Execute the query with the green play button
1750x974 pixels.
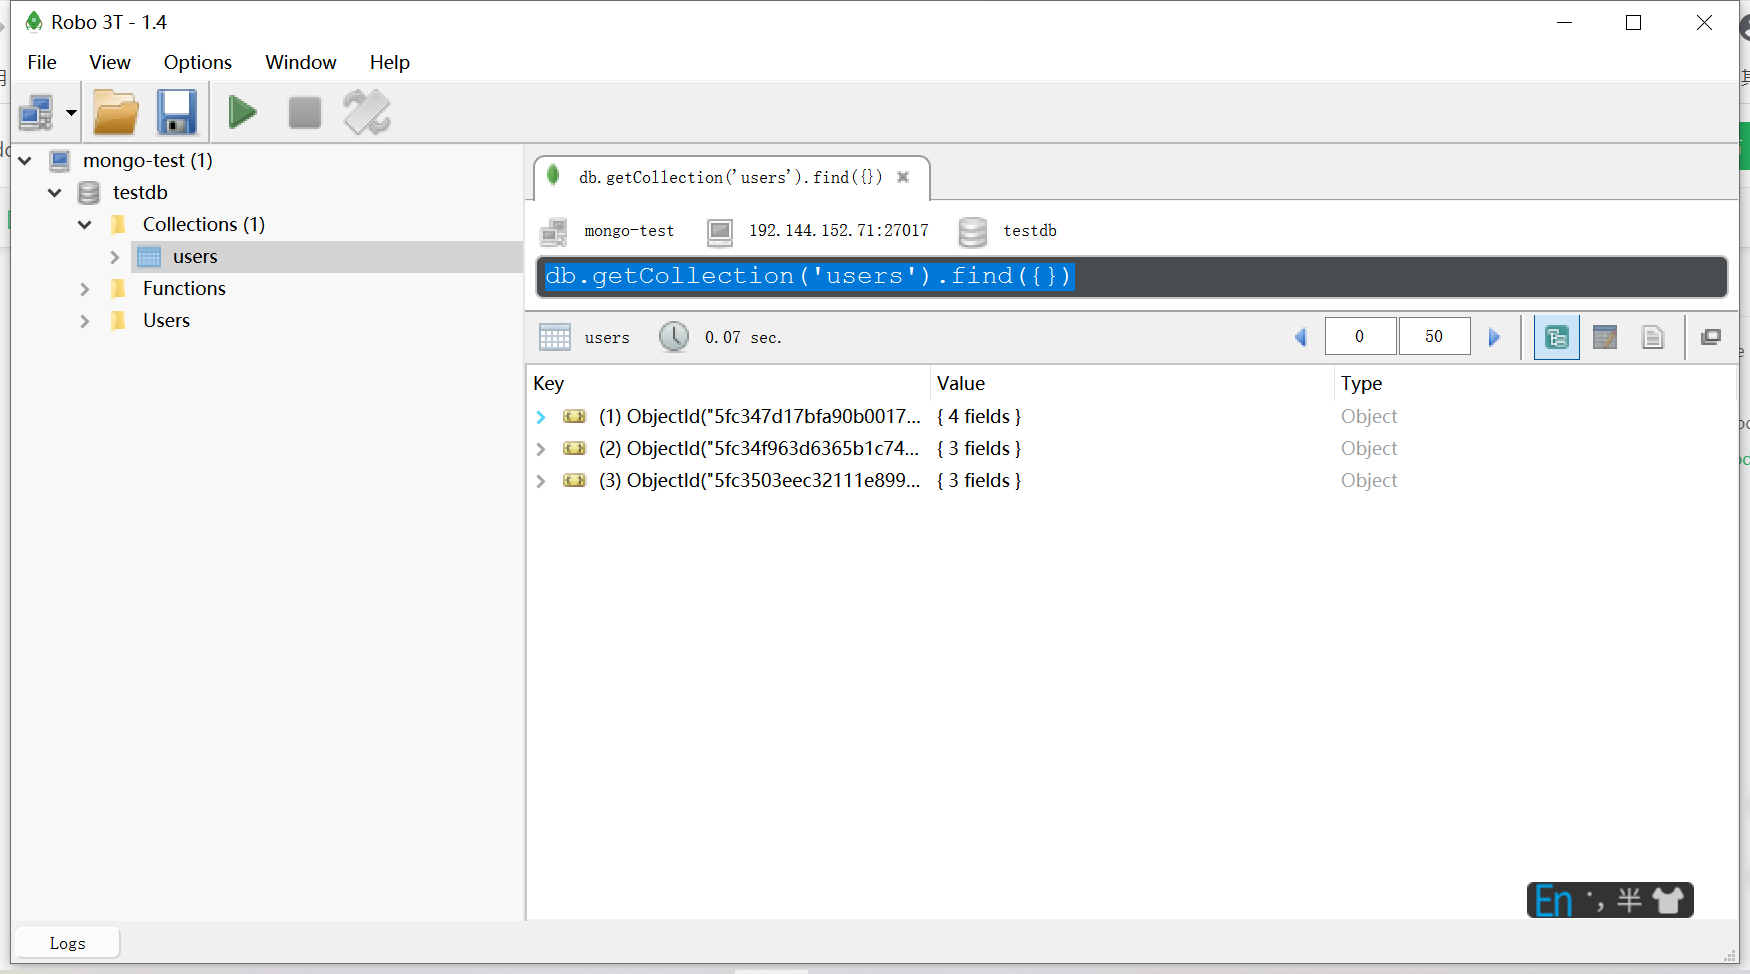[242, 112]
